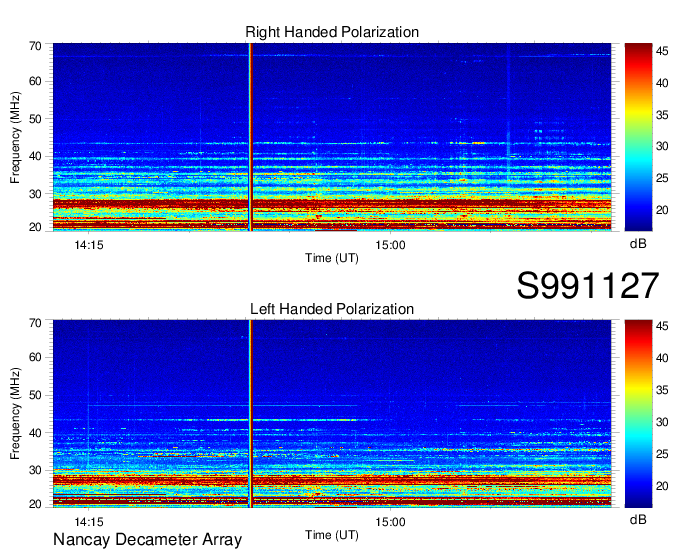Click the 70 frequency tick on bottom plot
Viewport: 680px width, 552px height.
click(35, 323)
